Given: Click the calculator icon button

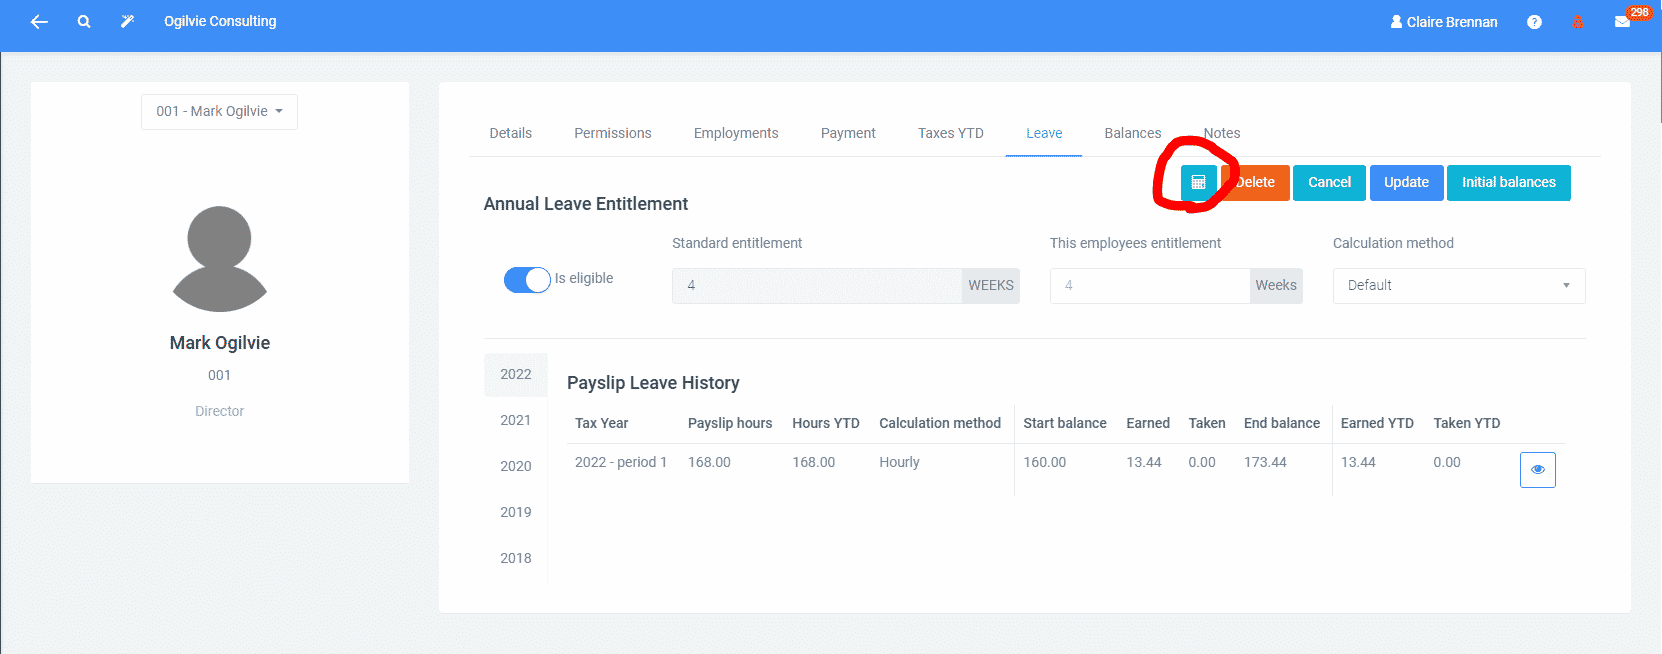Looking at the screenshot, I should [x=1198, y=183].
